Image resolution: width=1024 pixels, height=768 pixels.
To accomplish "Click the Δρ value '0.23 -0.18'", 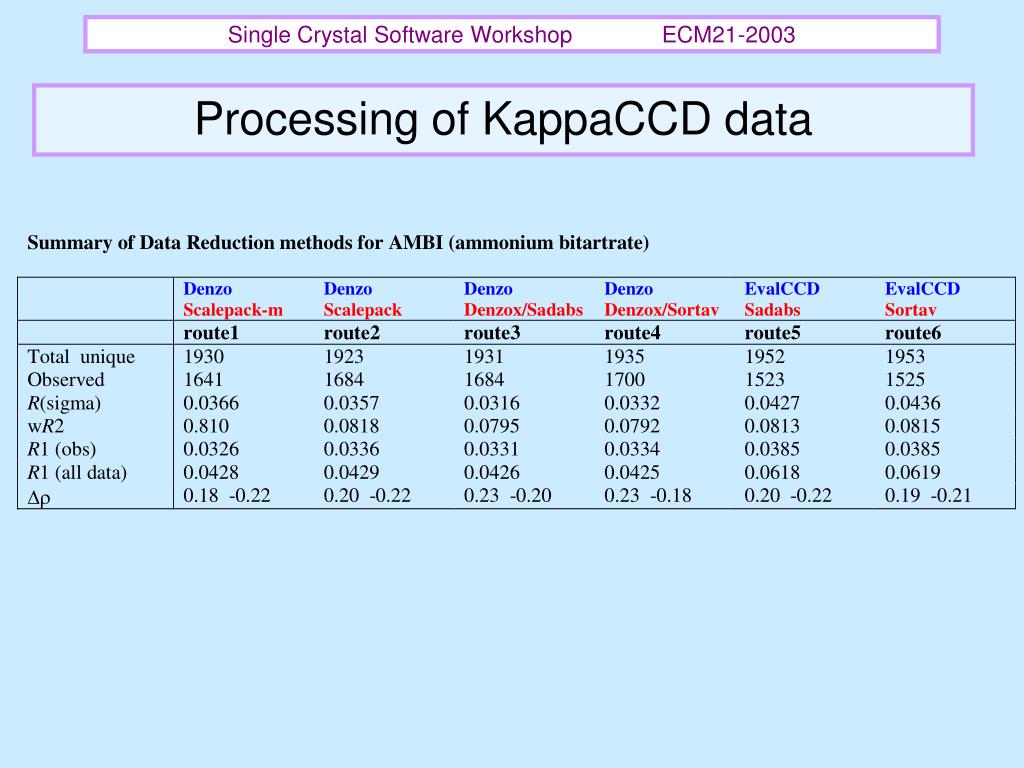I will tap(648, 496).
